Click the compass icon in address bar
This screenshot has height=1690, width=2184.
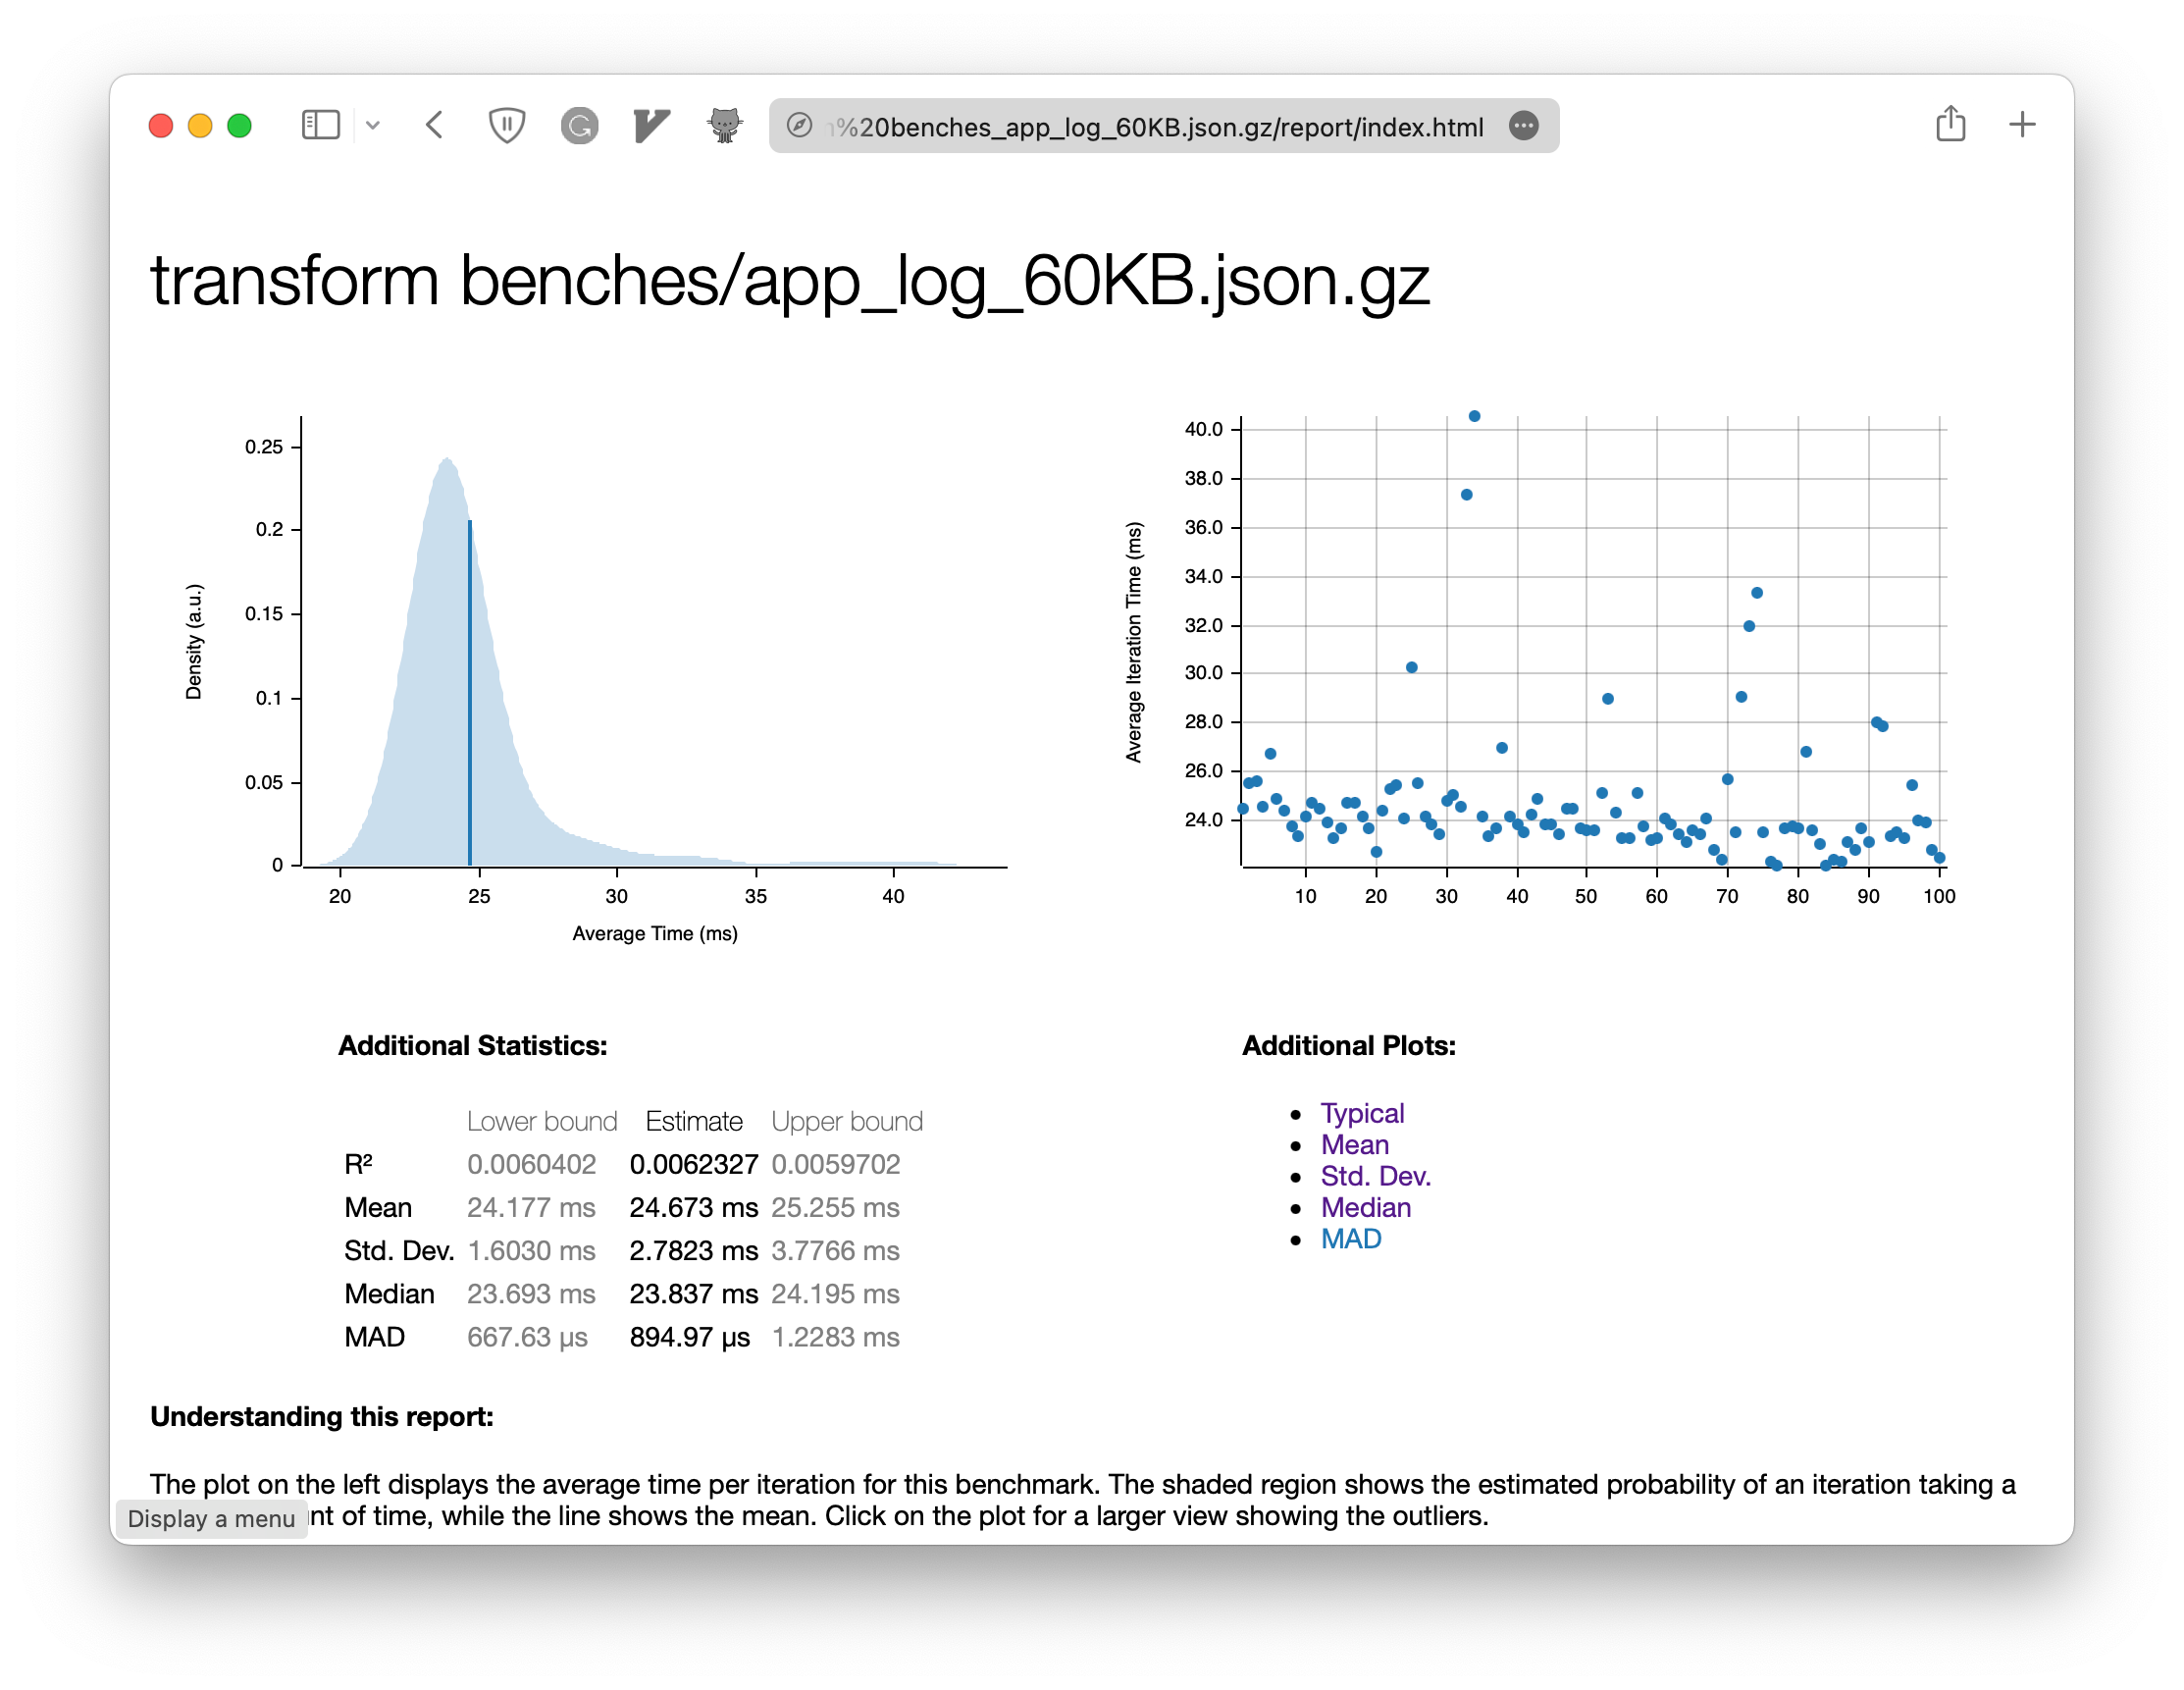click(x=799, y=125)
